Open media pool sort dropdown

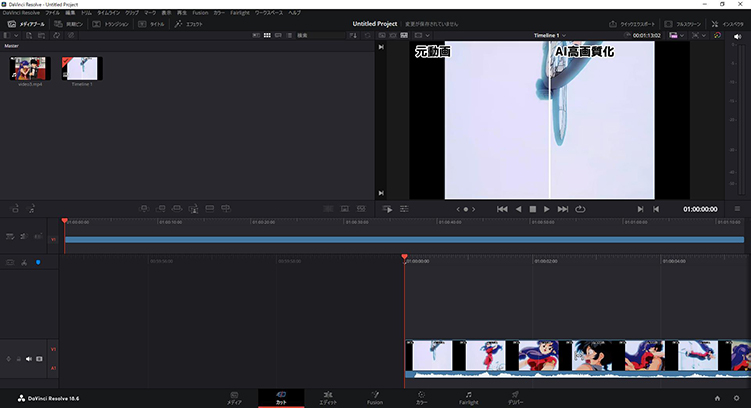[x=353, y=35]
